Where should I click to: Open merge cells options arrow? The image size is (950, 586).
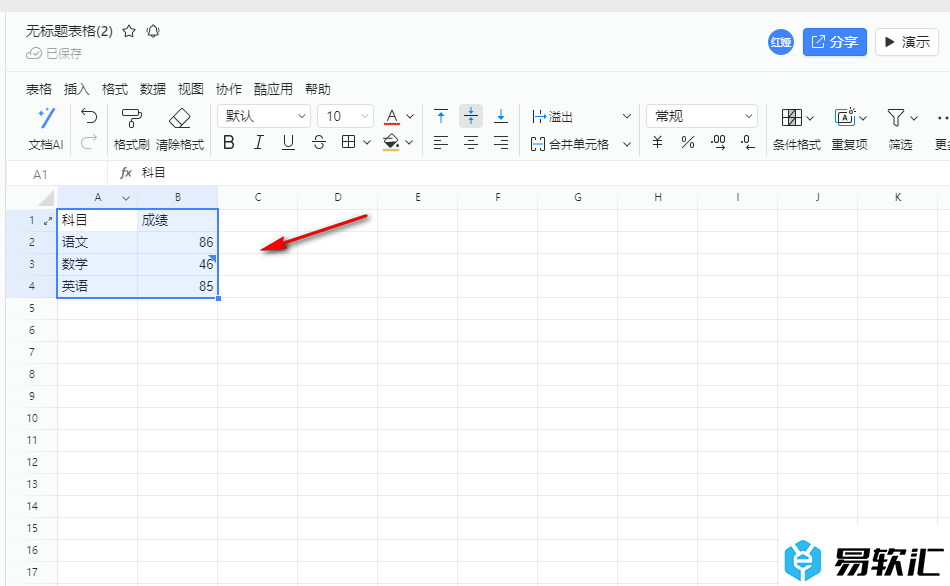(627, 144)
